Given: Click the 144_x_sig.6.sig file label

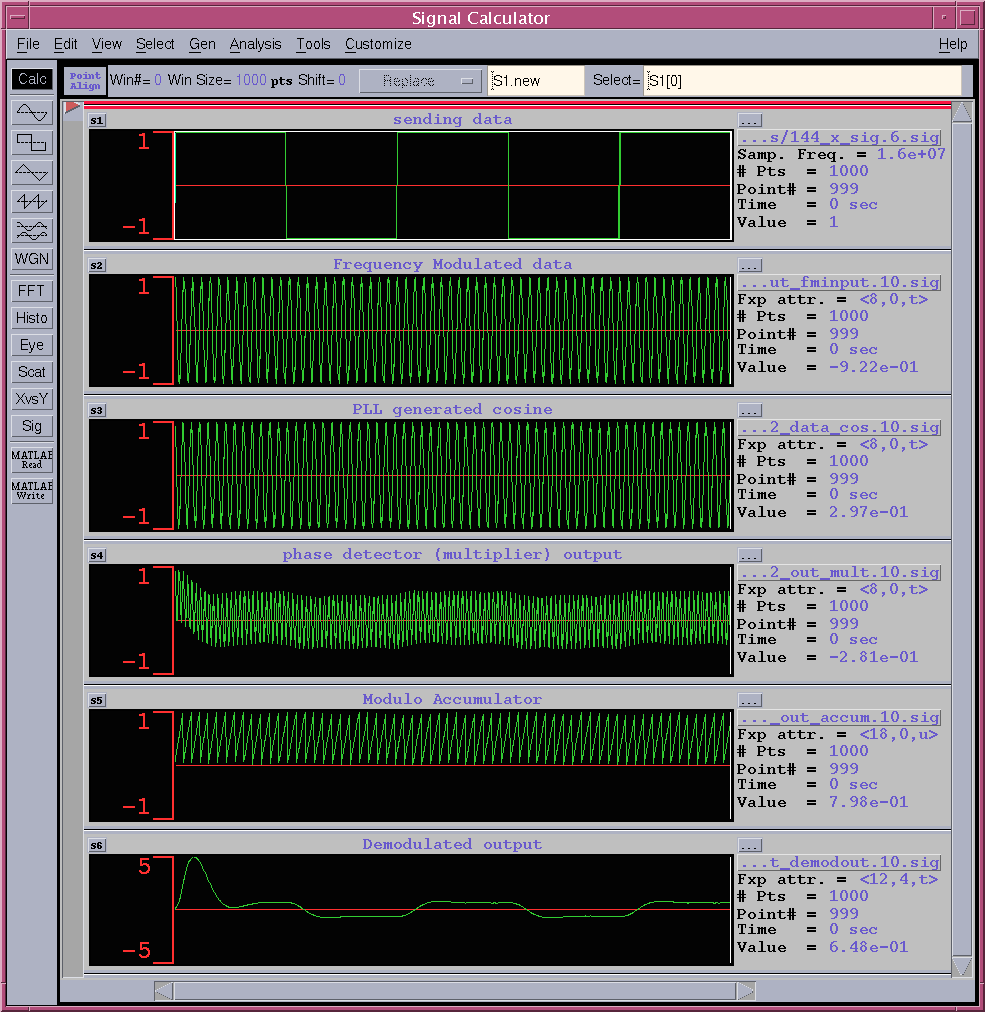Looking at the screenshot, I should (839, 138).
